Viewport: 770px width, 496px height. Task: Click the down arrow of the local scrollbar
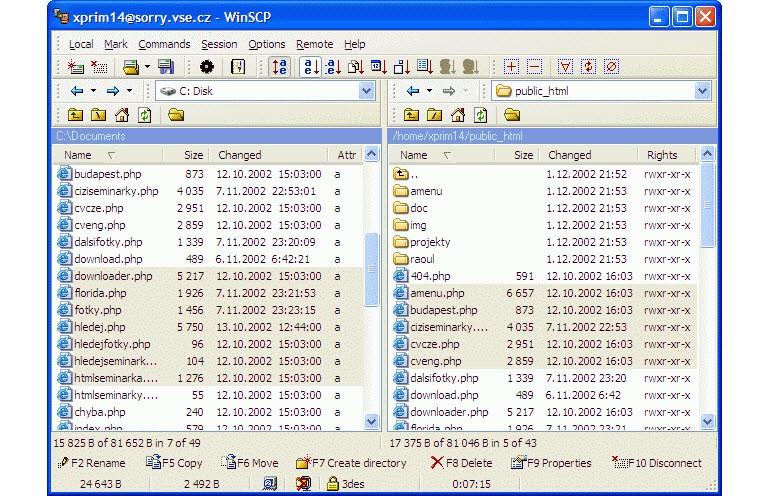[372, 421]
